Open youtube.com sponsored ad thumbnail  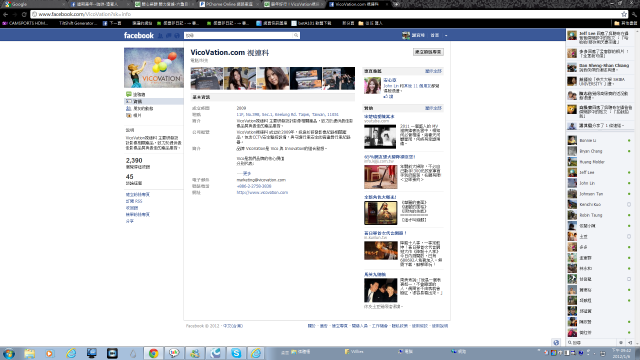point(380,136)
